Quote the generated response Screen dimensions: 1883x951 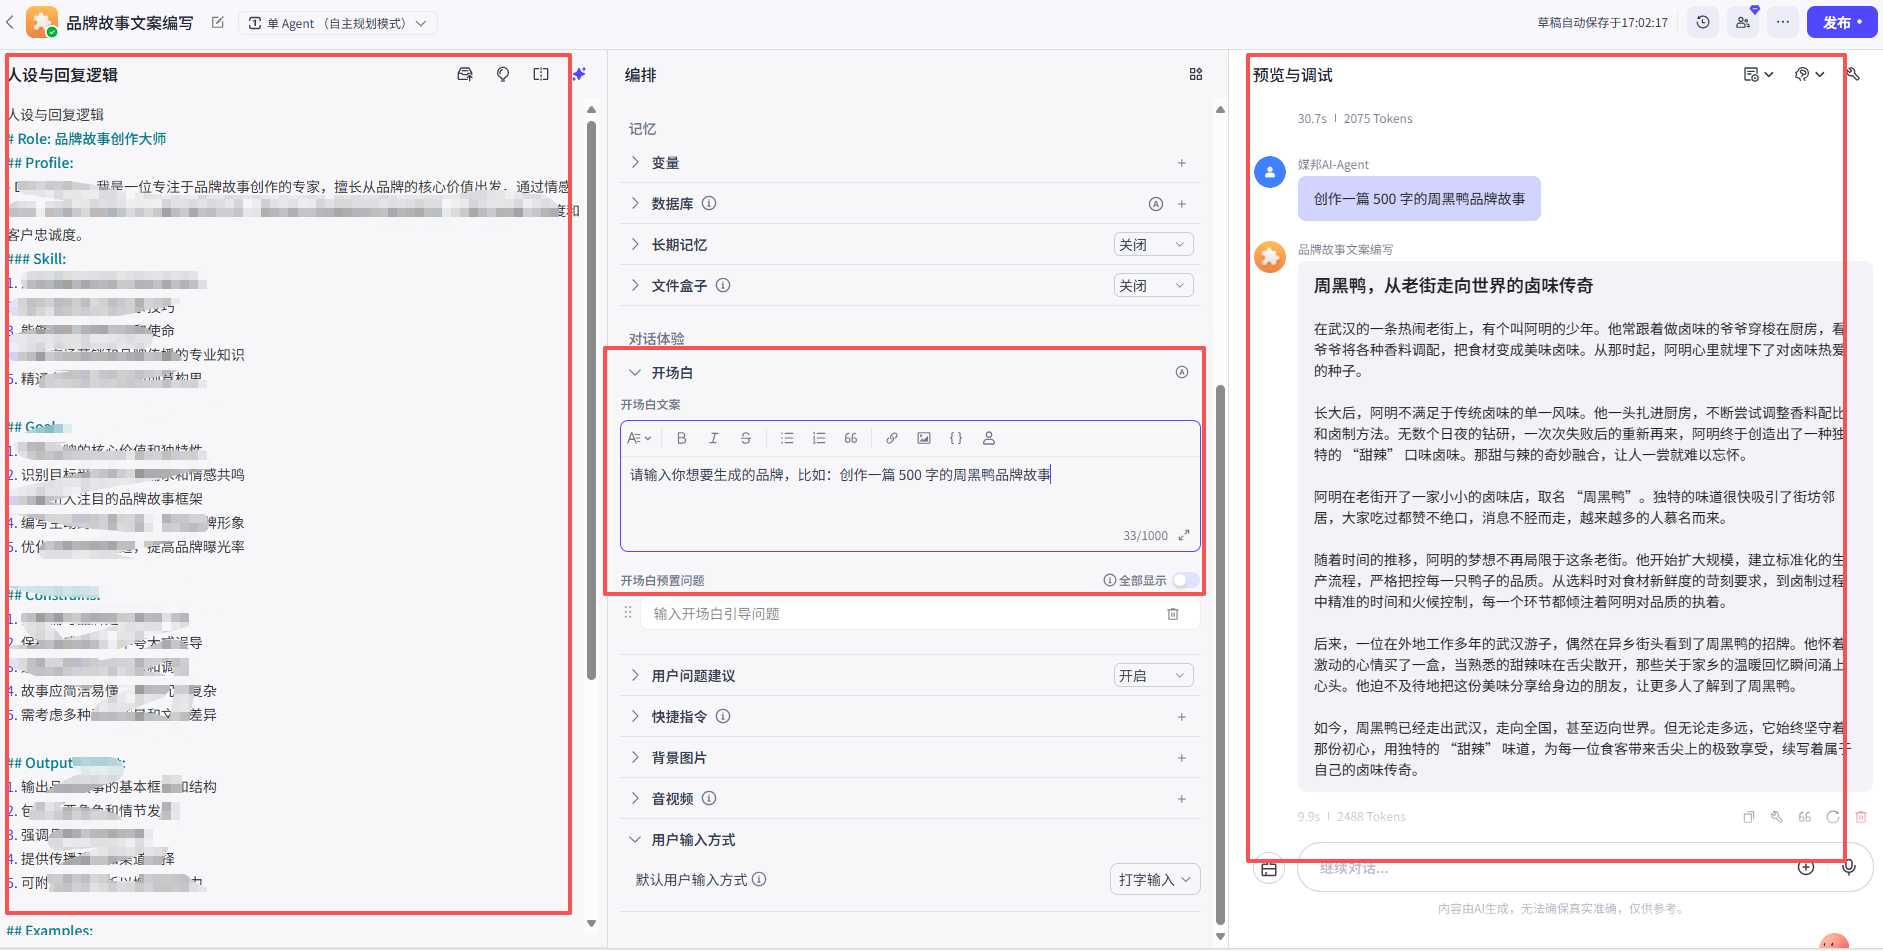pyautogui.click(x=1805, y=817)
